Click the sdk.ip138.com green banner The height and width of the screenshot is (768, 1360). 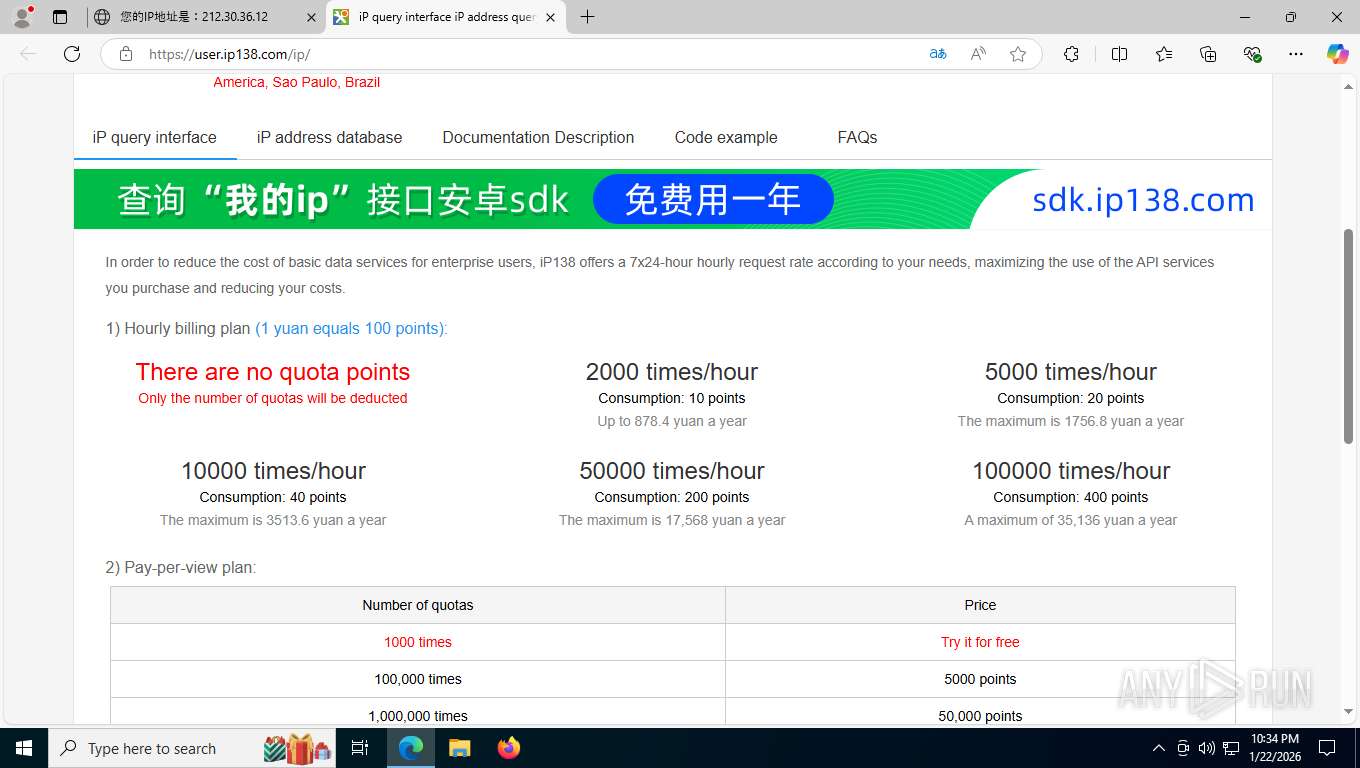[672, 199]
